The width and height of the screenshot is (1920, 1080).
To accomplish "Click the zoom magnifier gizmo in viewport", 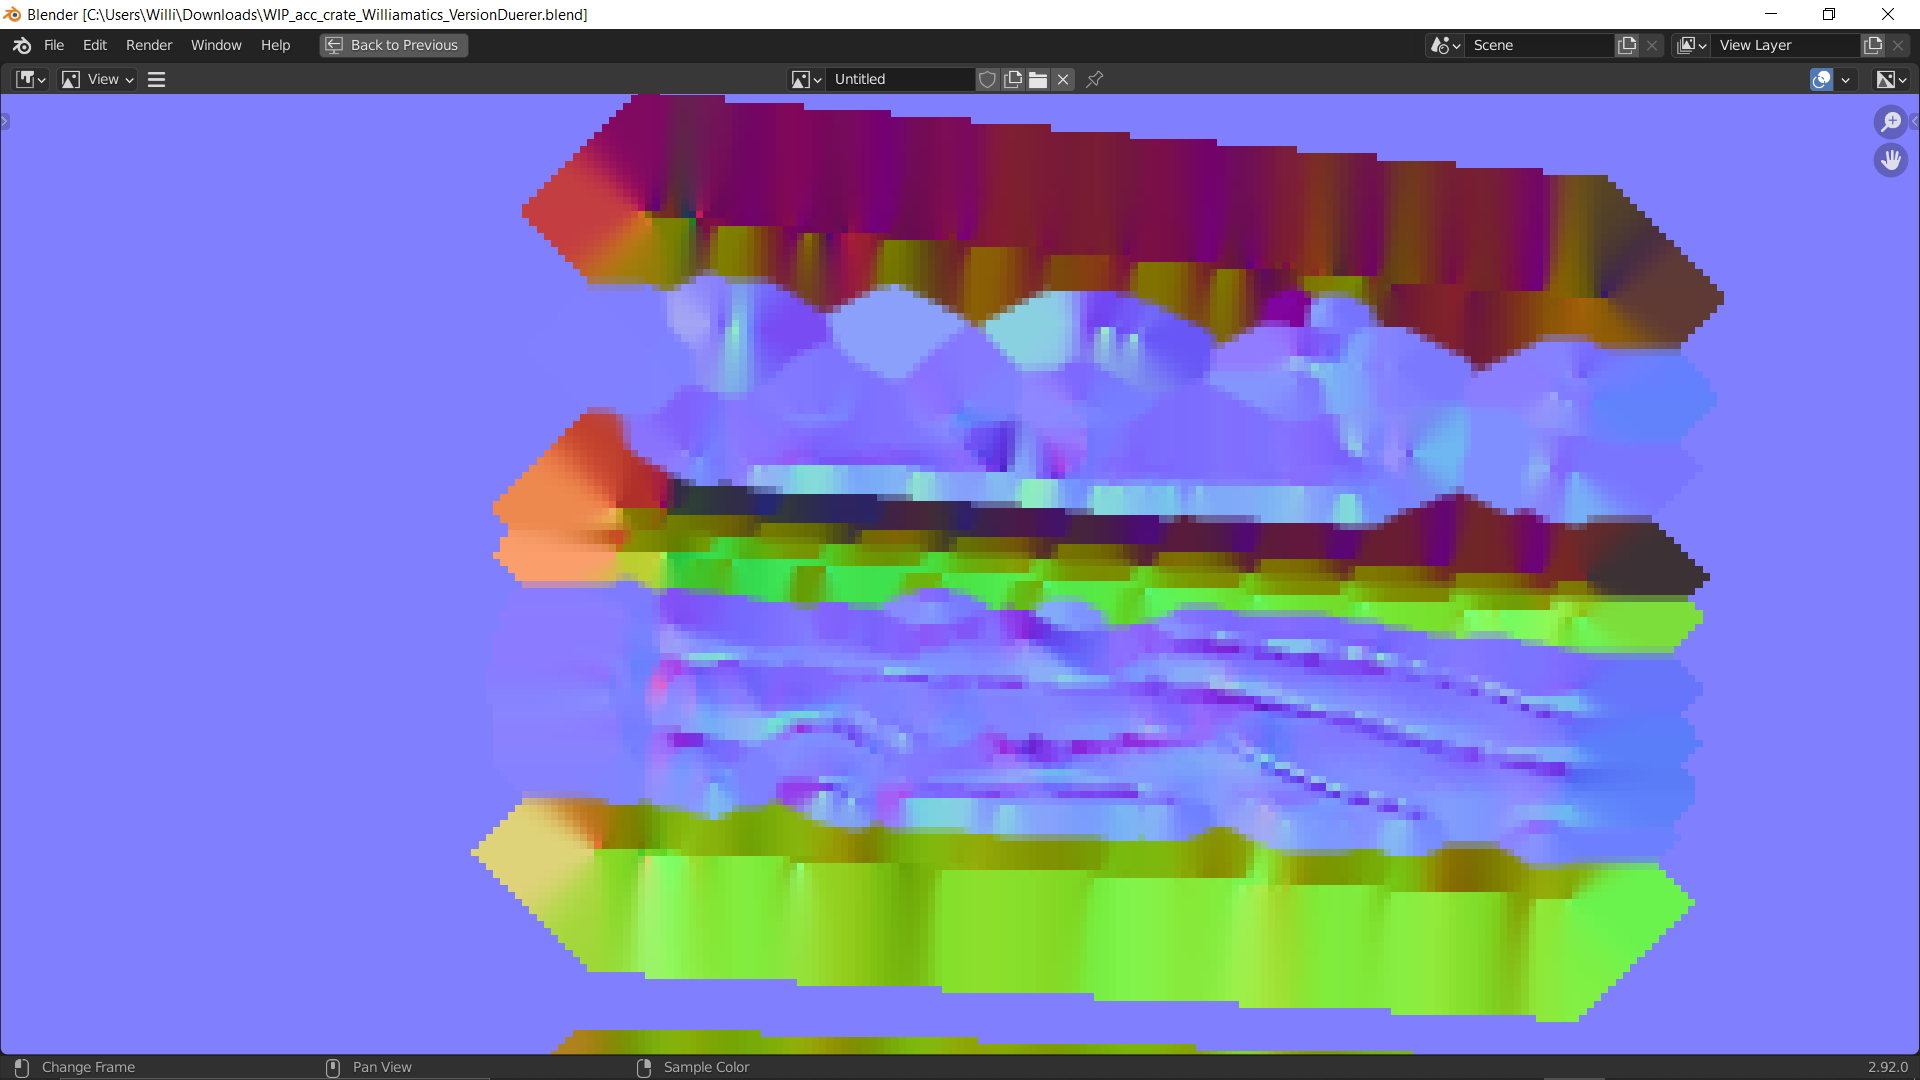I will (x=1890, y=122).
